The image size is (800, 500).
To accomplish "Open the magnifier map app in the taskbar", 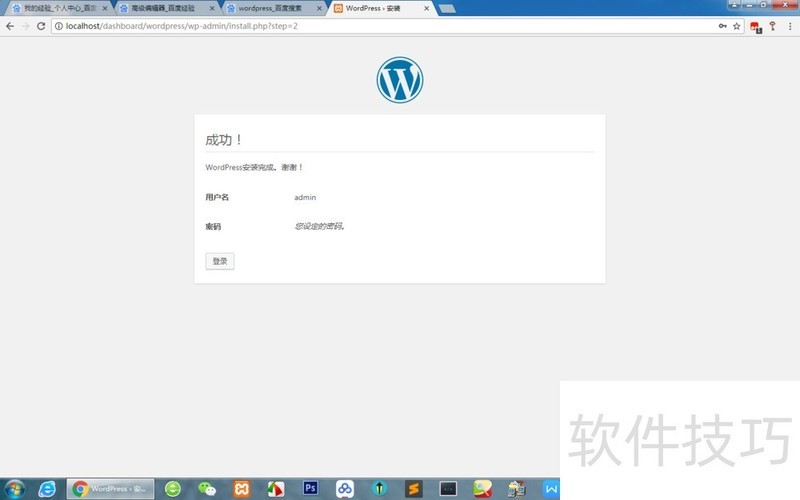I will pyautogui.click(x=482, y=489).
